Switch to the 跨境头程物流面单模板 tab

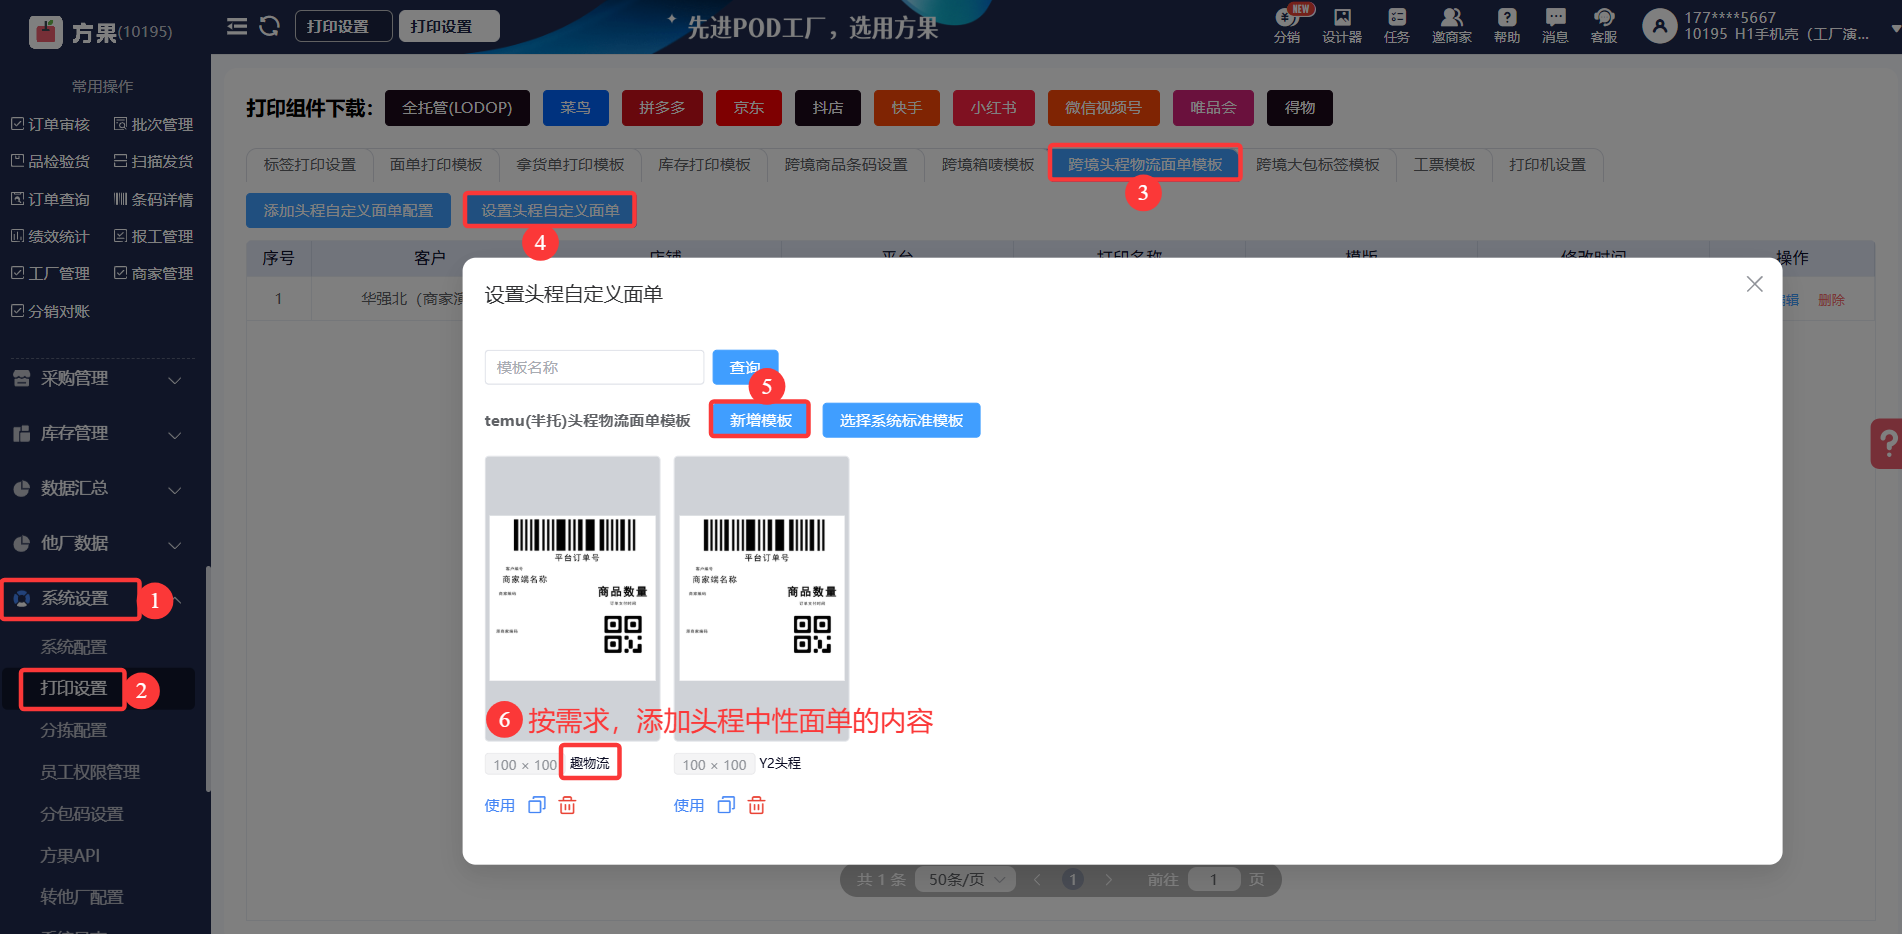pos(1145,165)
